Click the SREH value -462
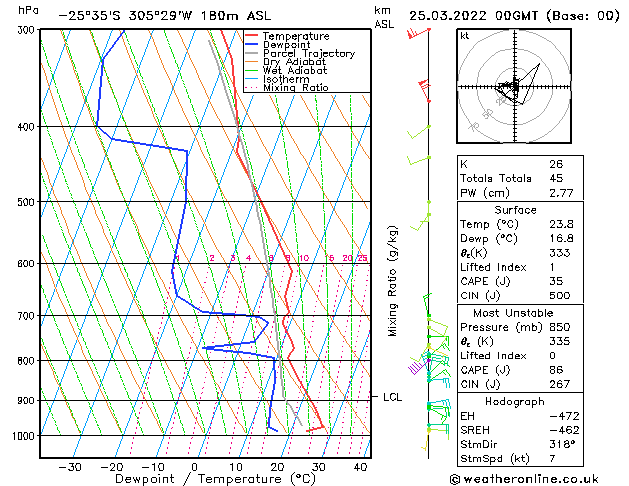This screenshot has width=629, height=486. tap(564, 430)
